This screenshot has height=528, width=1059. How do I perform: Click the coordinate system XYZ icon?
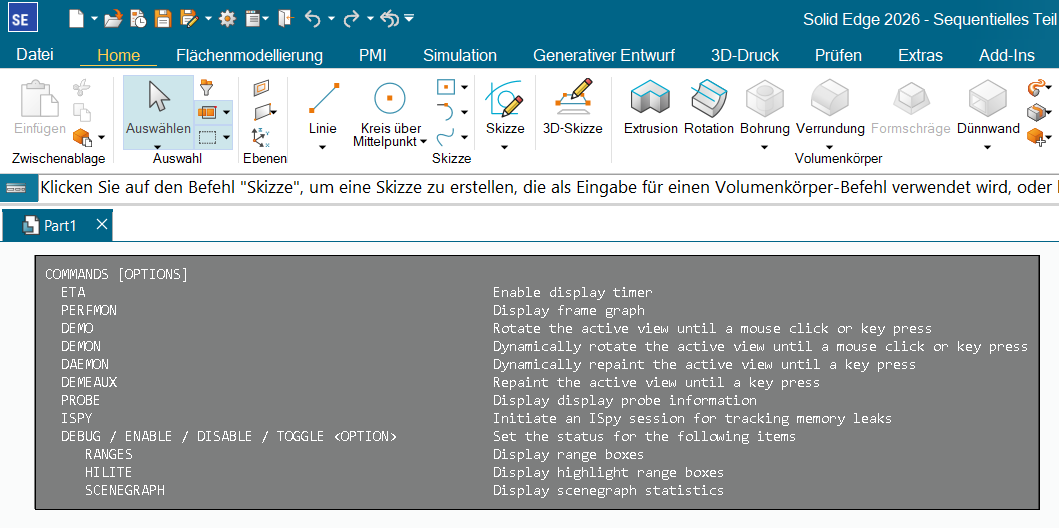[x=261, y=138]
